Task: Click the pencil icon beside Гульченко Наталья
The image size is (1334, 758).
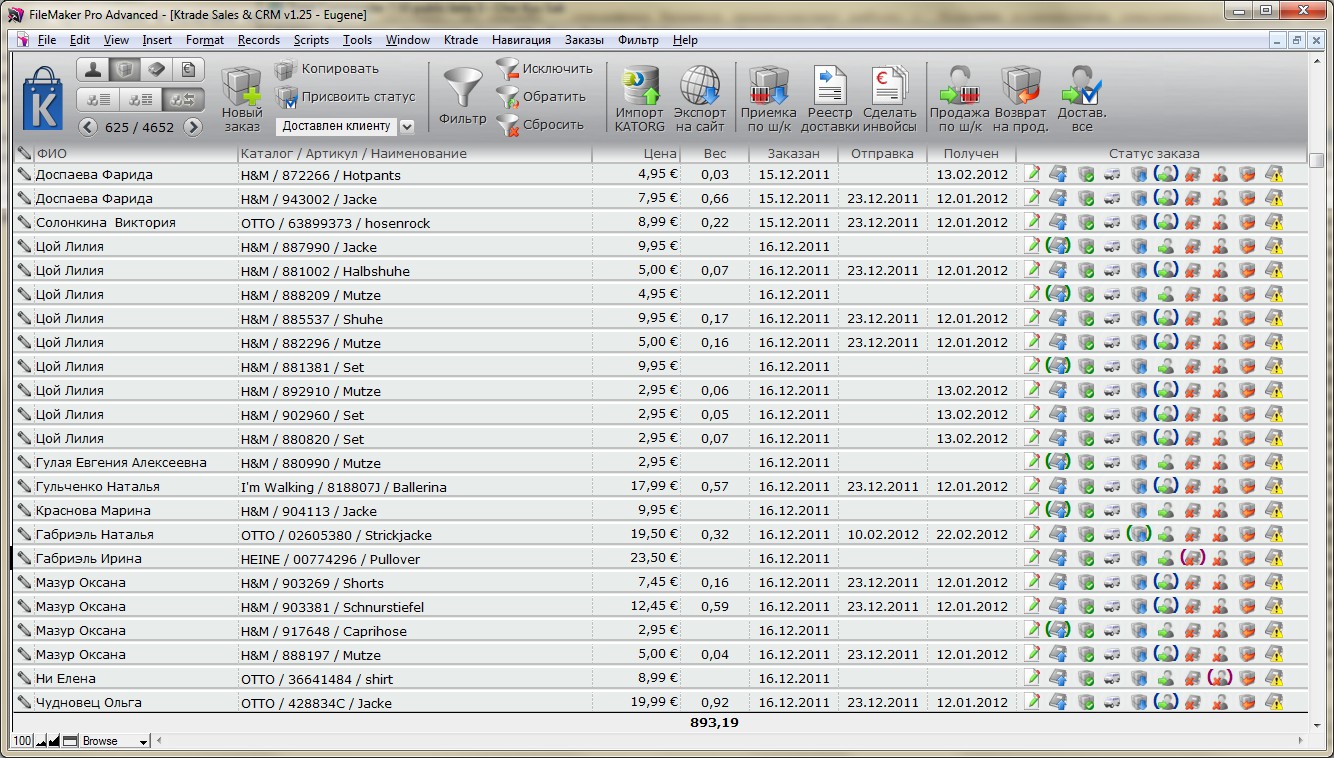Action: [24, 486]
